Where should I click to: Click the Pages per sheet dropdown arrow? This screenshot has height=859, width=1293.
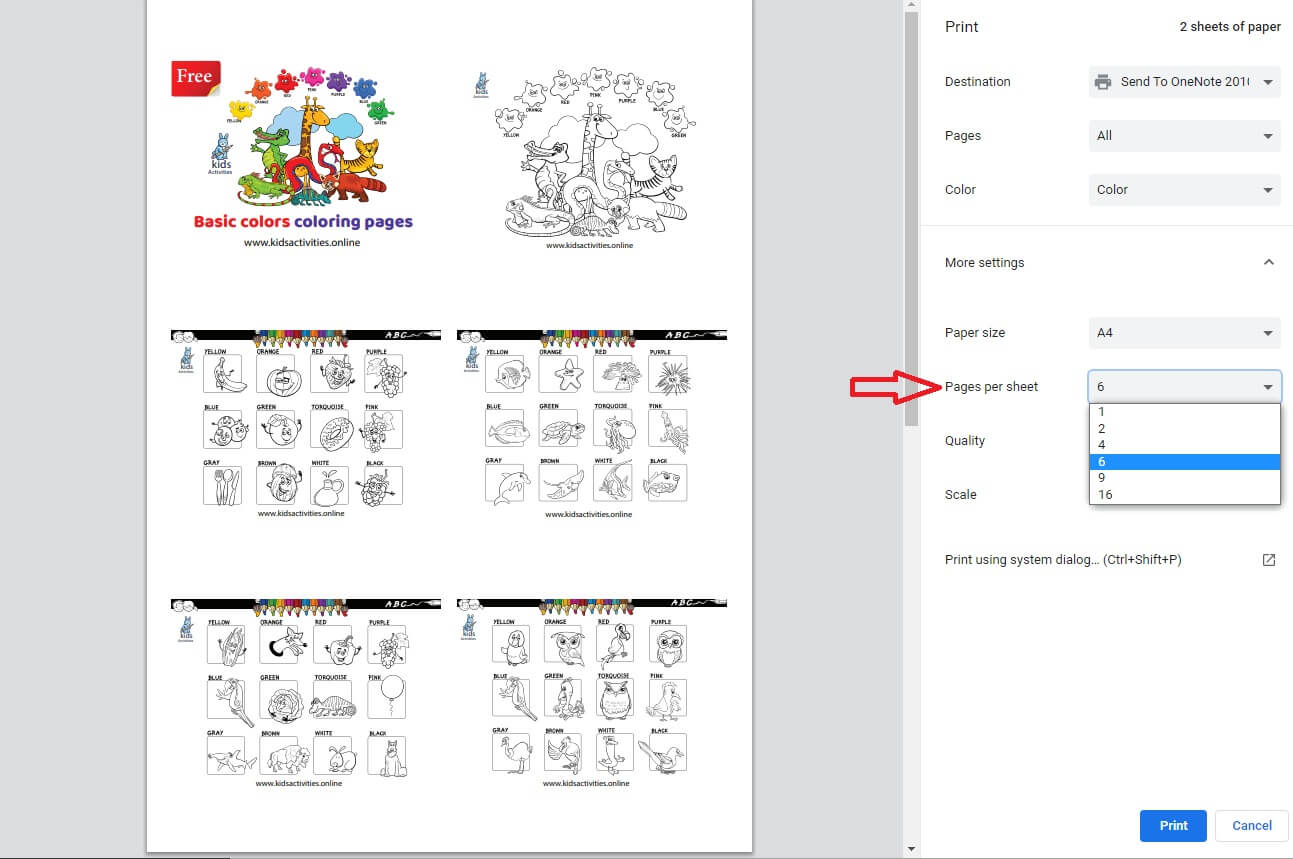pyautogui.click(x=1267, y=387)
